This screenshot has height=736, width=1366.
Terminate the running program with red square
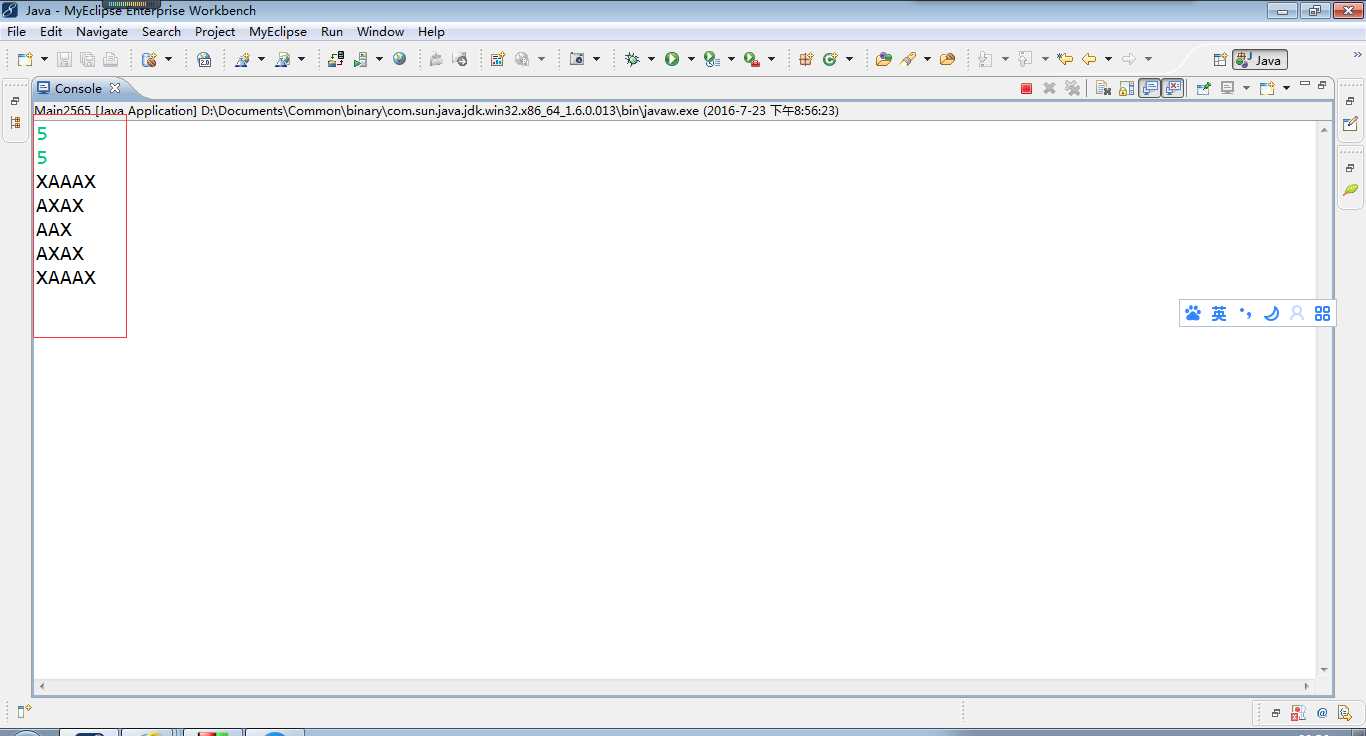click(x=1026, y=88)
